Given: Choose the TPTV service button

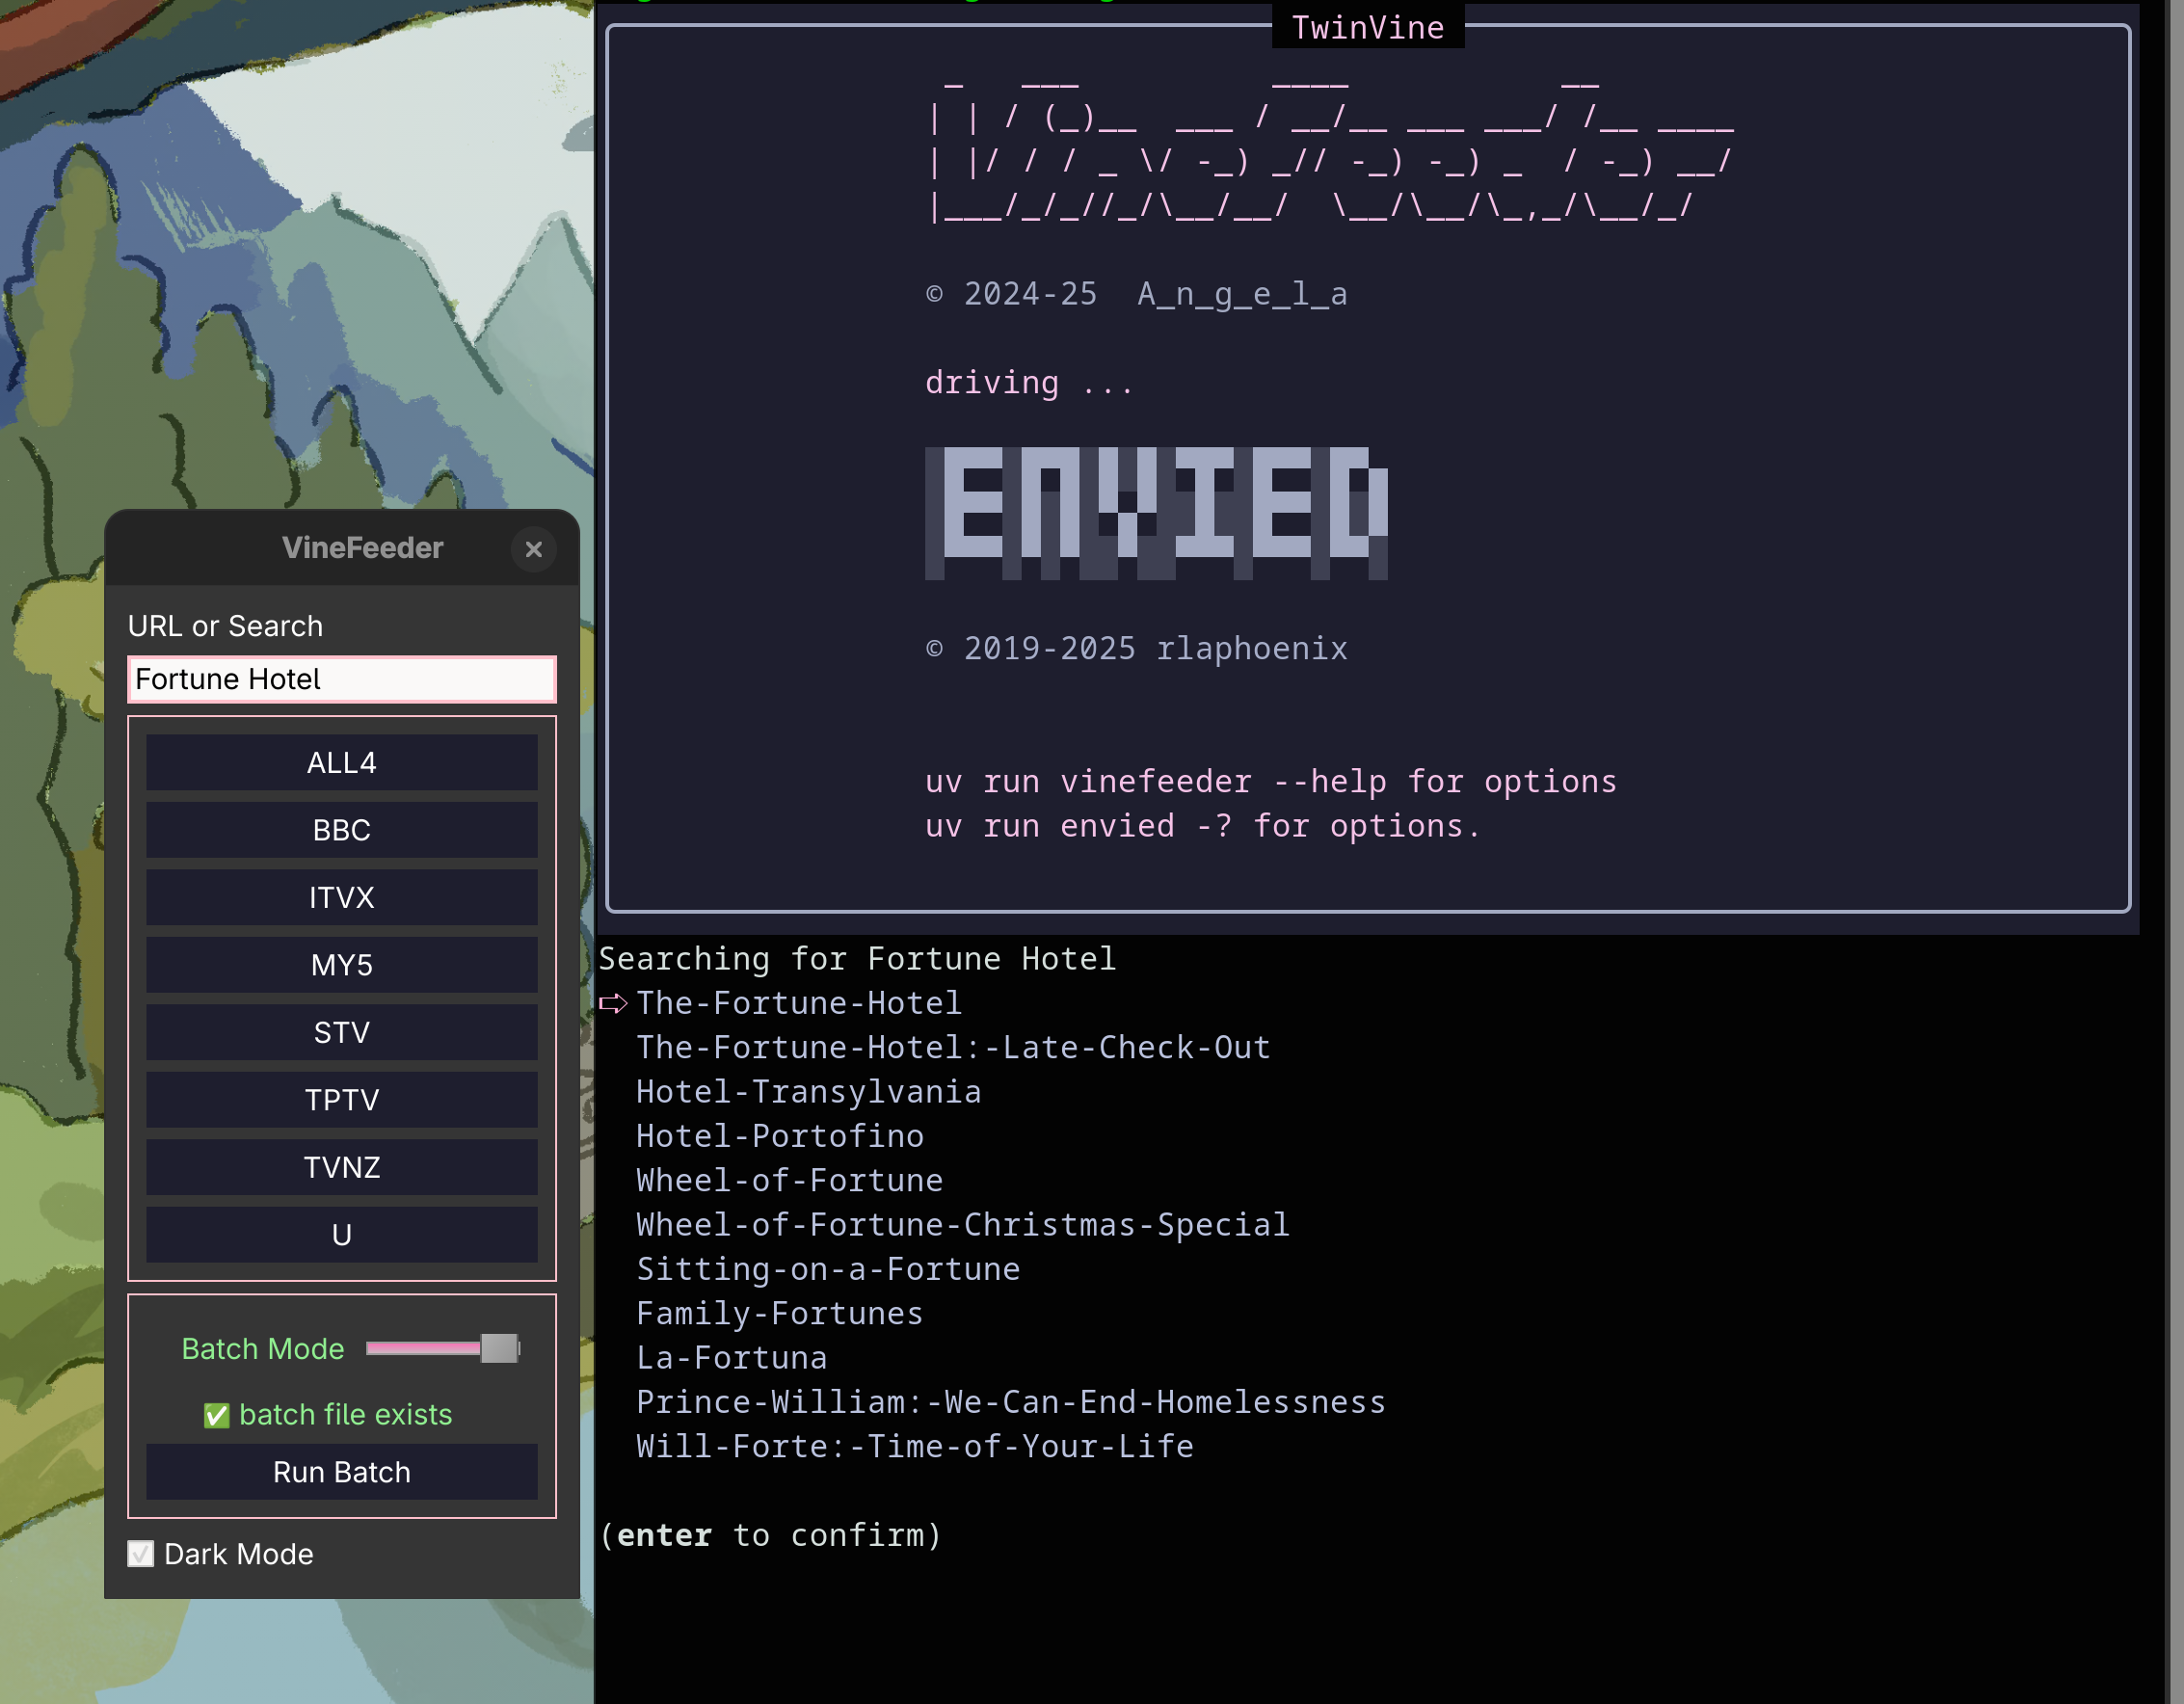Looking at the screenshot, I should tap(341, 1100).
